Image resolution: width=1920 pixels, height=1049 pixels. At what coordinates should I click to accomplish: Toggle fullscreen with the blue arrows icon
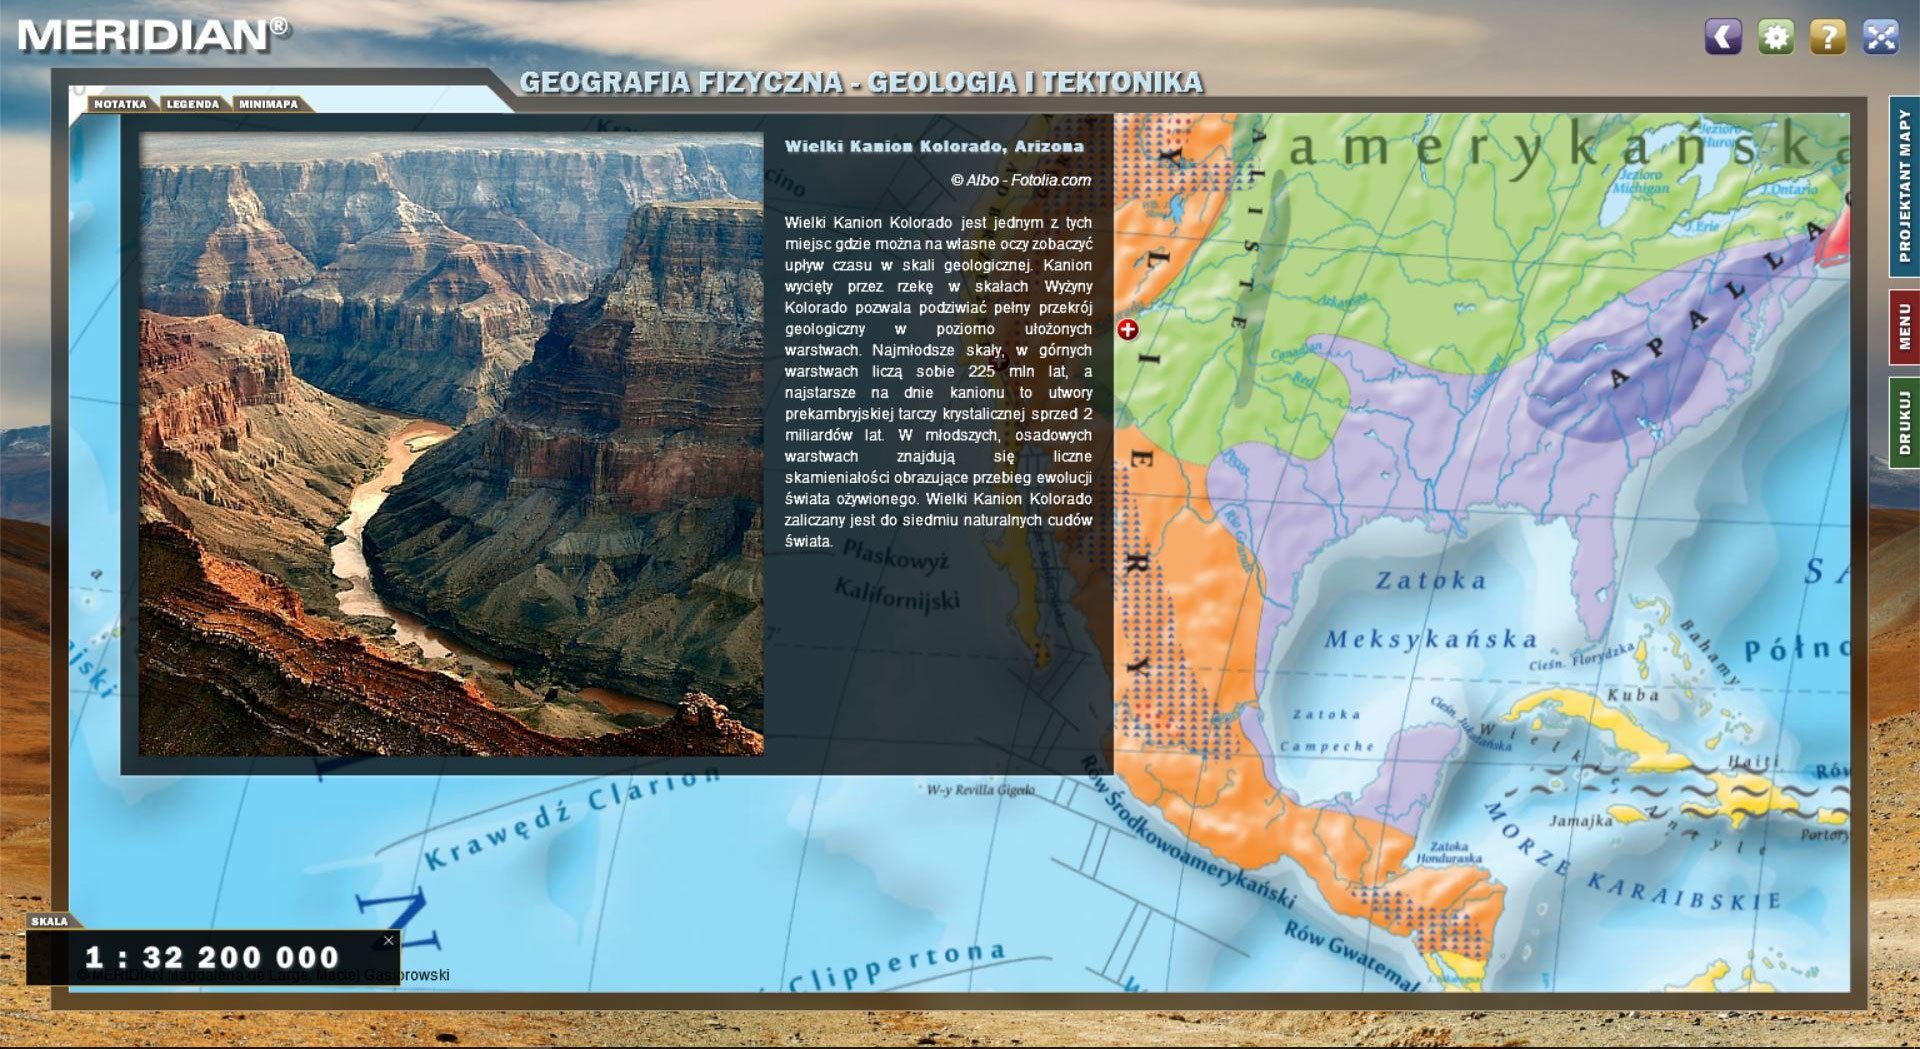[x=1880, y=37]
